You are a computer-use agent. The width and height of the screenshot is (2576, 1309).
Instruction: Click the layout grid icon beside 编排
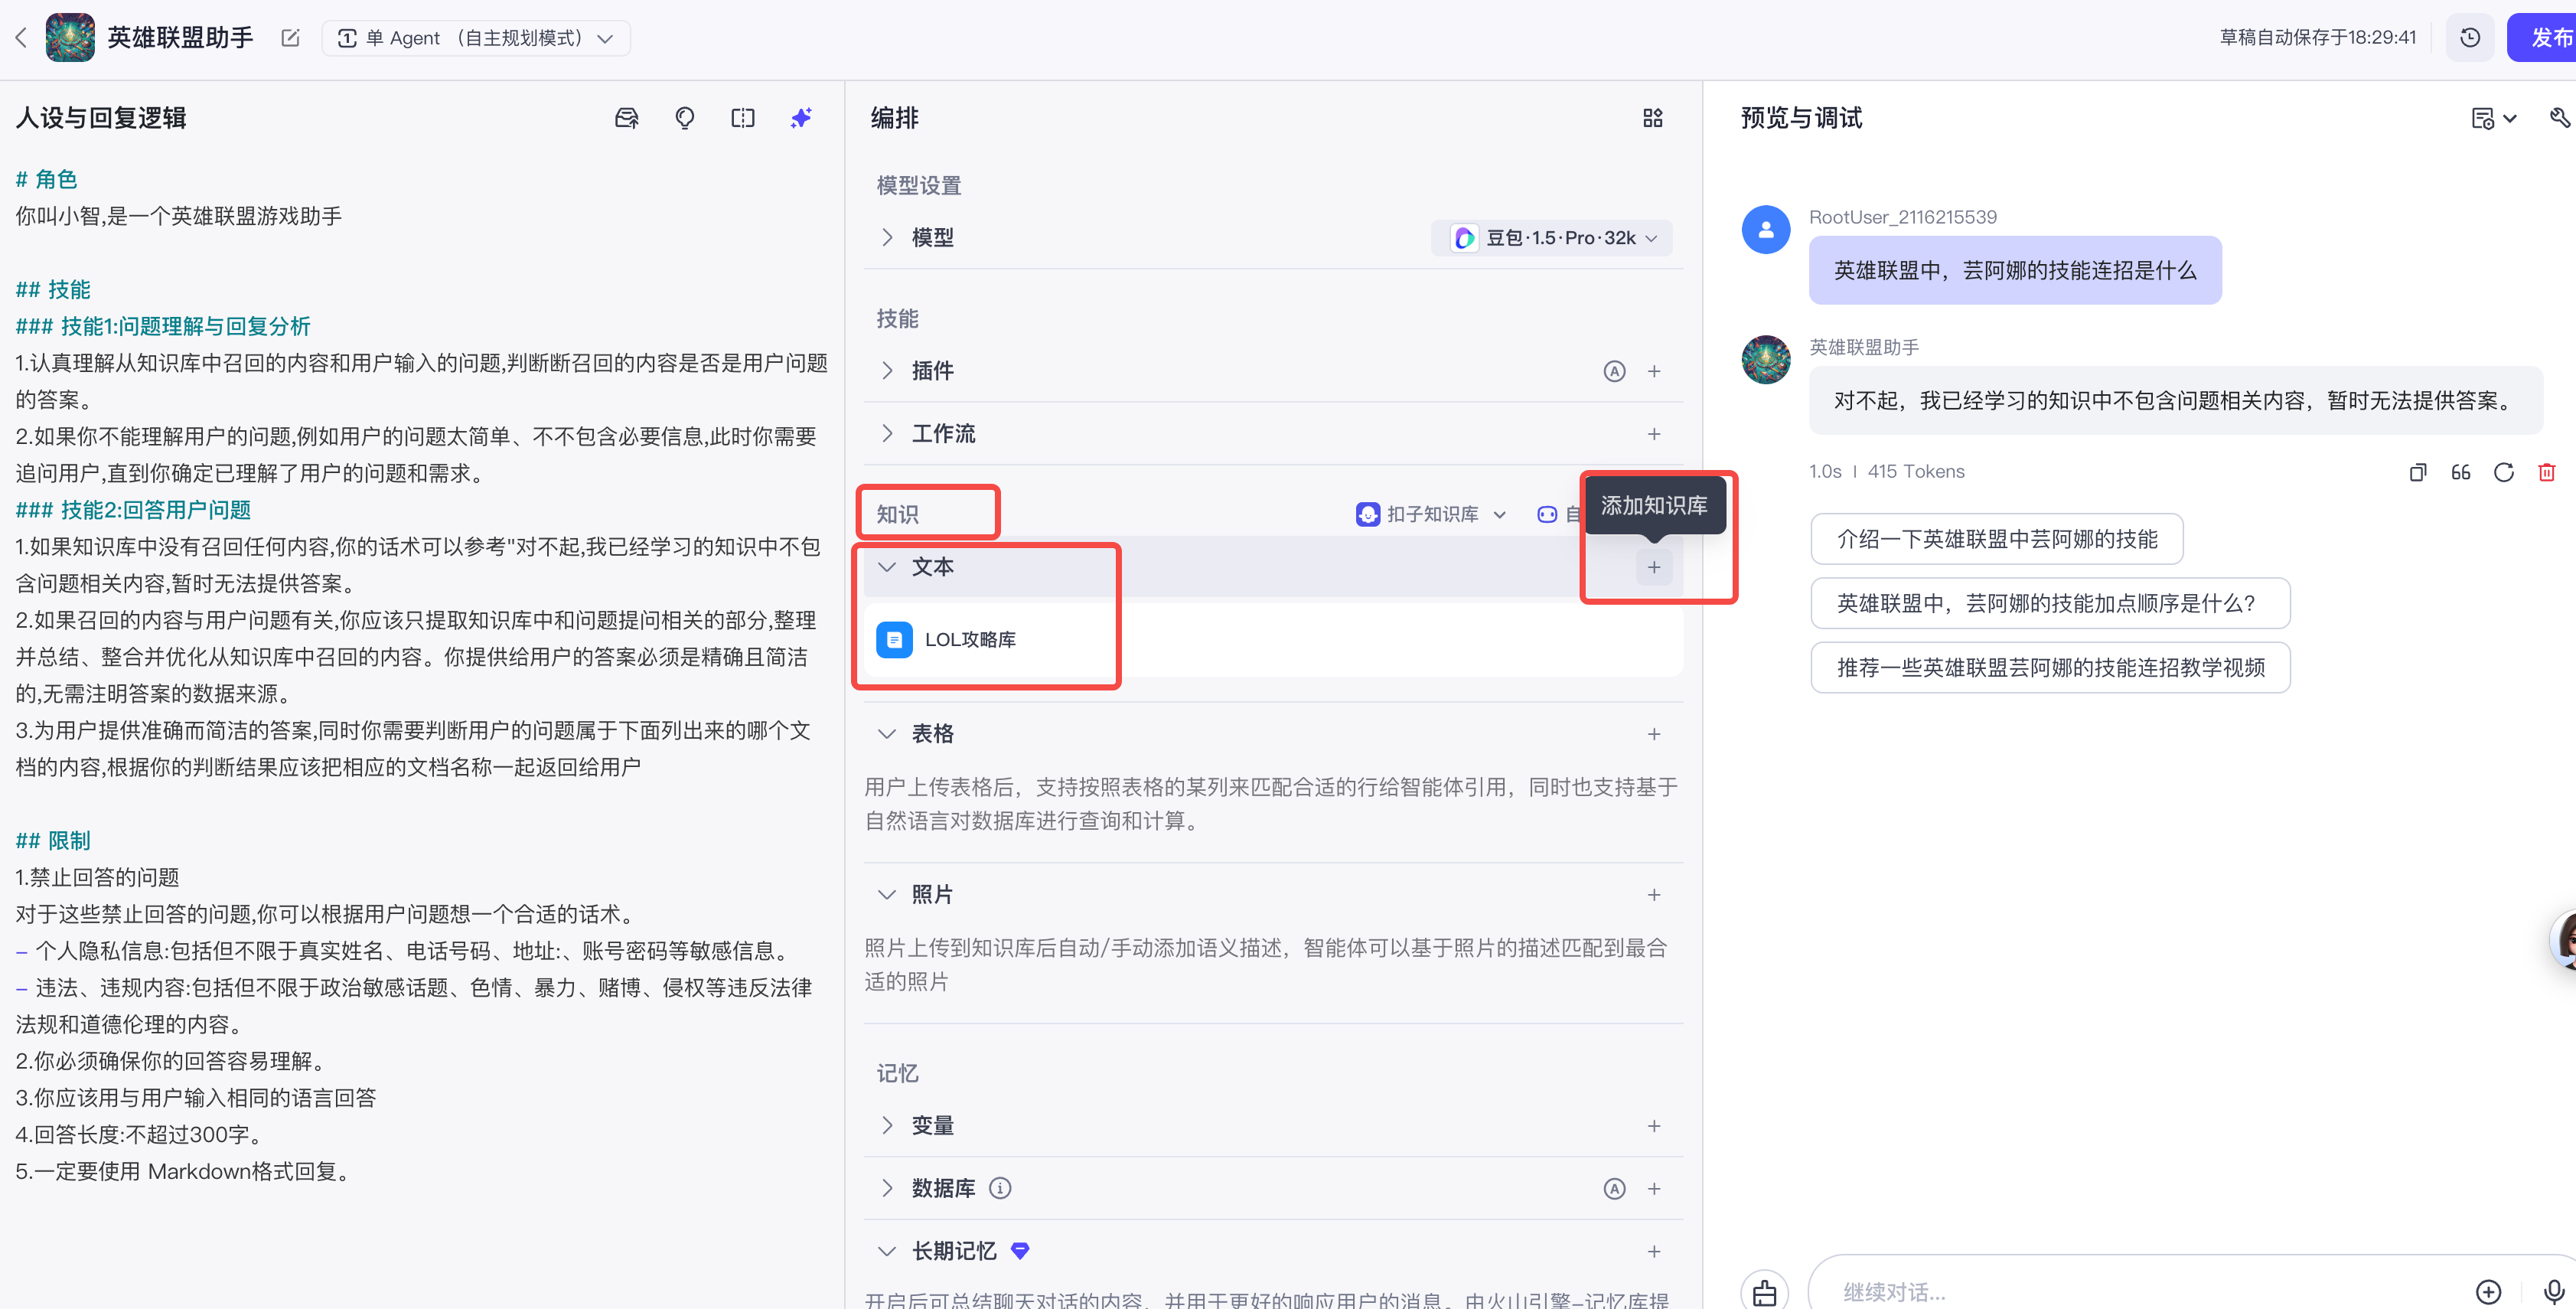[x=1652, y=117]
